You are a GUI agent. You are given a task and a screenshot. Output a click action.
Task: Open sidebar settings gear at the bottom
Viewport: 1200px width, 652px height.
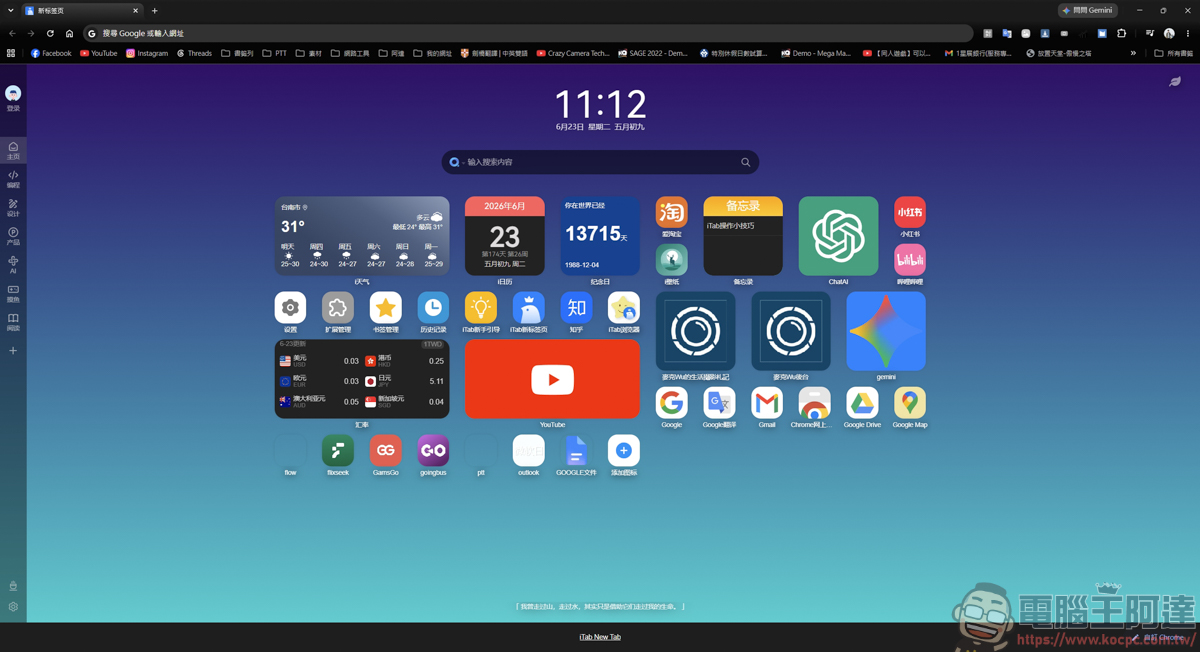(13, 607)
